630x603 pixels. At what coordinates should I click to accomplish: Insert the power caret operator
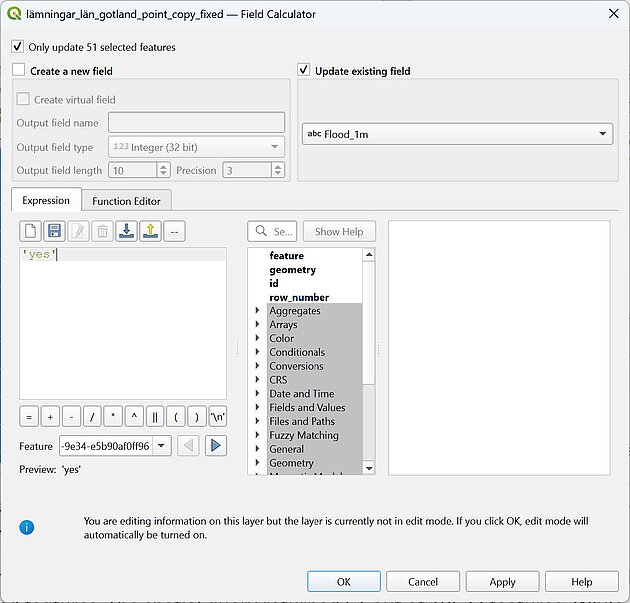point(134,417)
